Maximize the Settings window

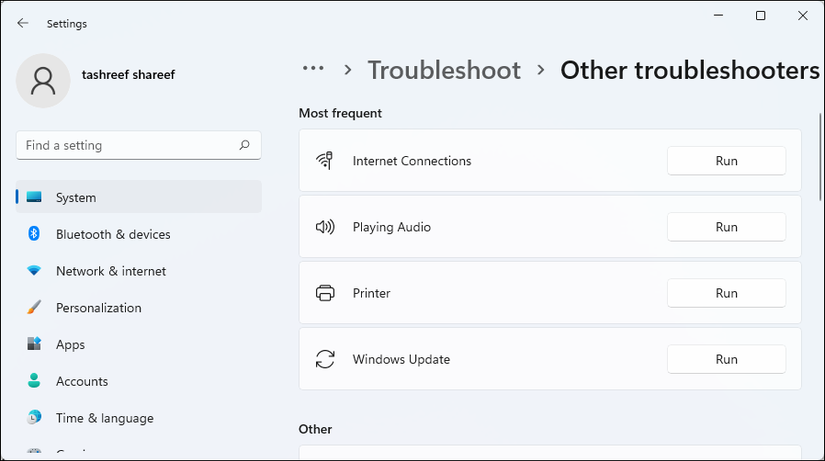760,16
